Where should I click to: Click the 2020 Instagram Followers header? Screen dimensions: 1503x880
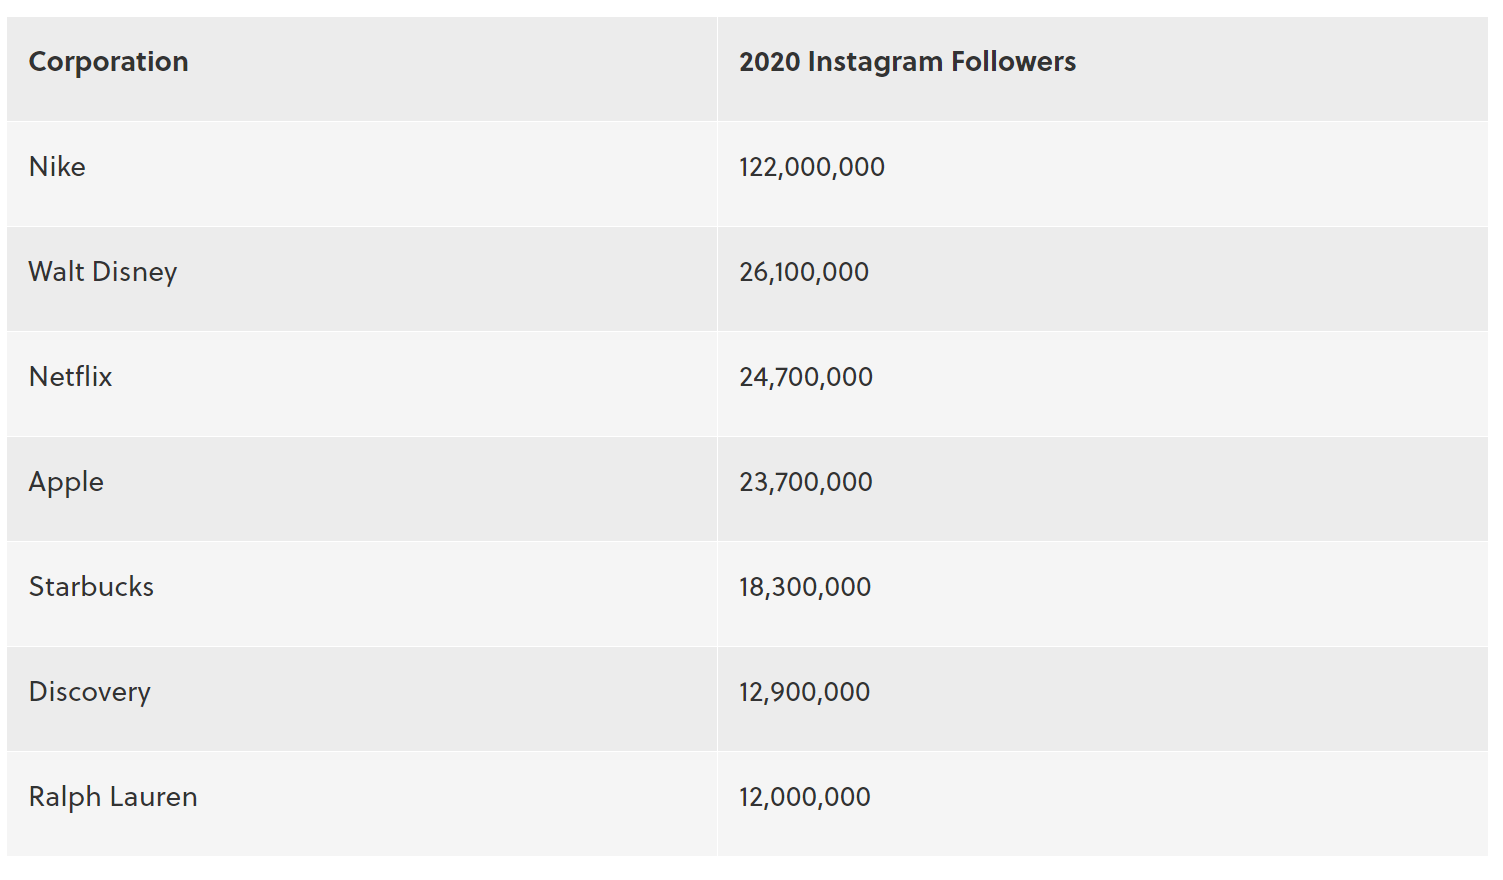[907, 62]
